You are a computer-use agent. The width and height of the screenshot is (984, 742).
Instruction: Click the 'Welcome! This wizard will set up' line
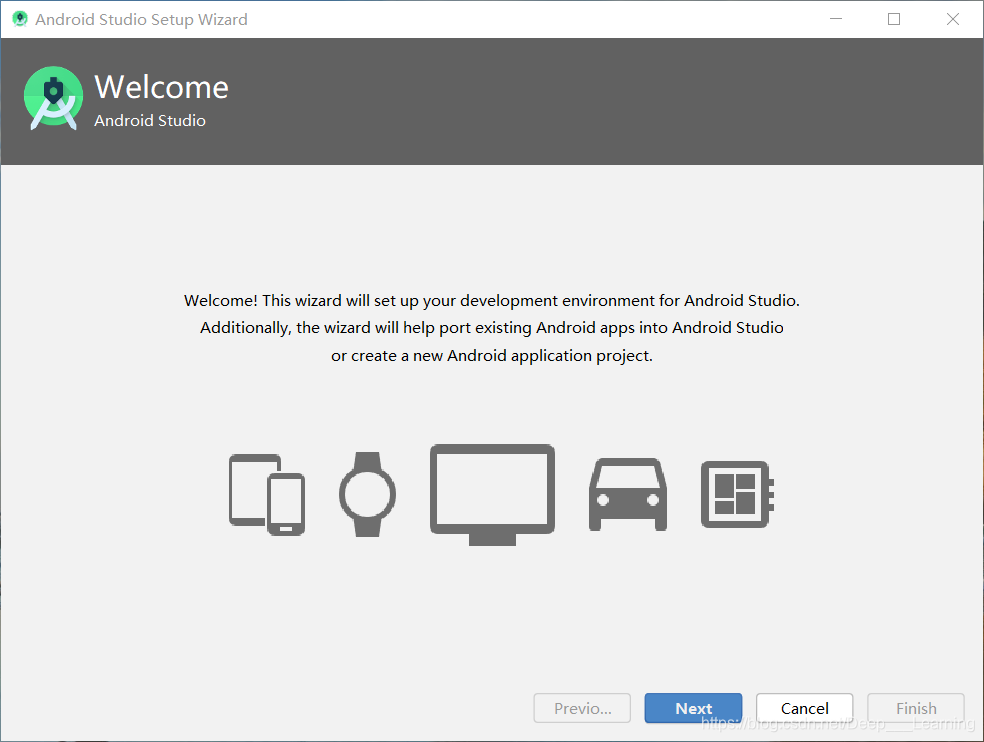[x=492, y=301]
